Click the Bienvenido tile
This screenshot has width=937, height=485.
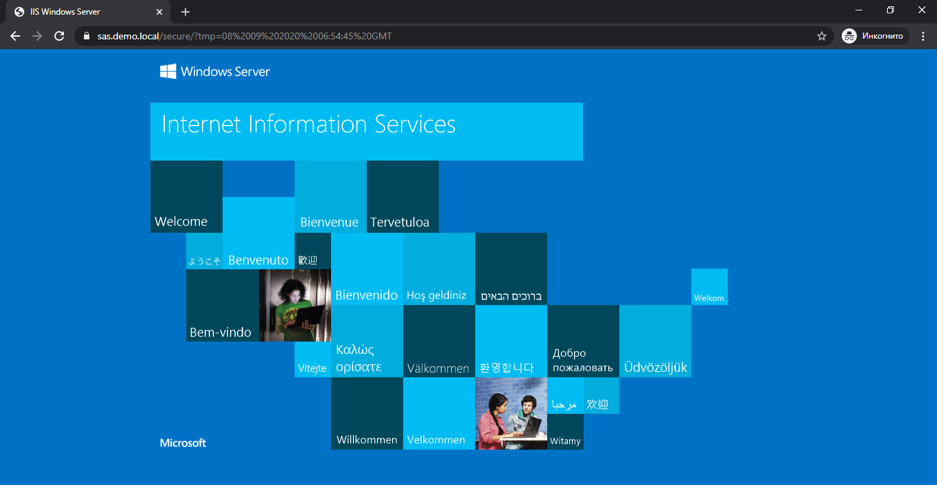[367, 269]
